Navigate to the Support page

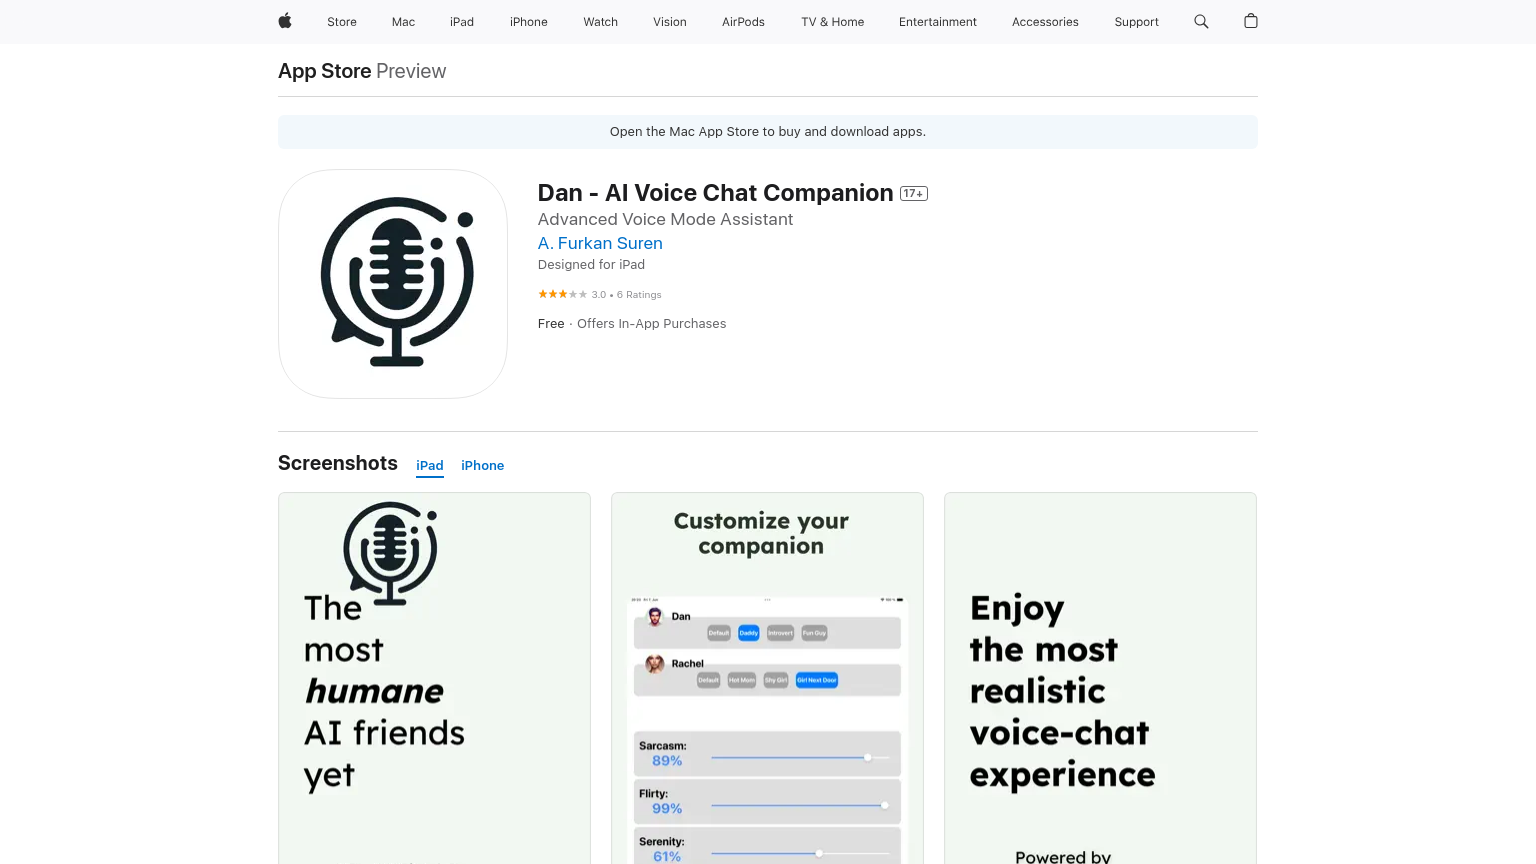(x=1136, y=22)
